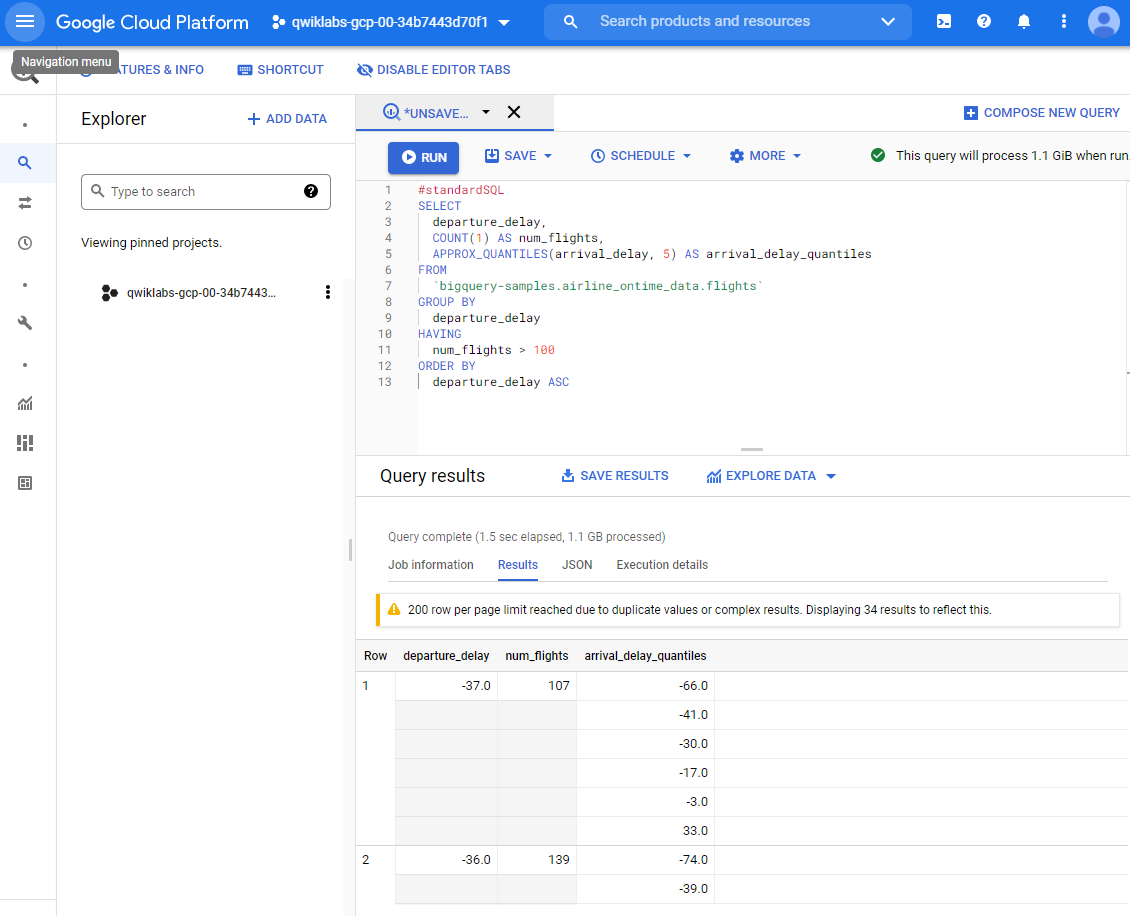1130x916 pixels.
Task: Open the Notifications bell icon
Action: point(1023,22)
